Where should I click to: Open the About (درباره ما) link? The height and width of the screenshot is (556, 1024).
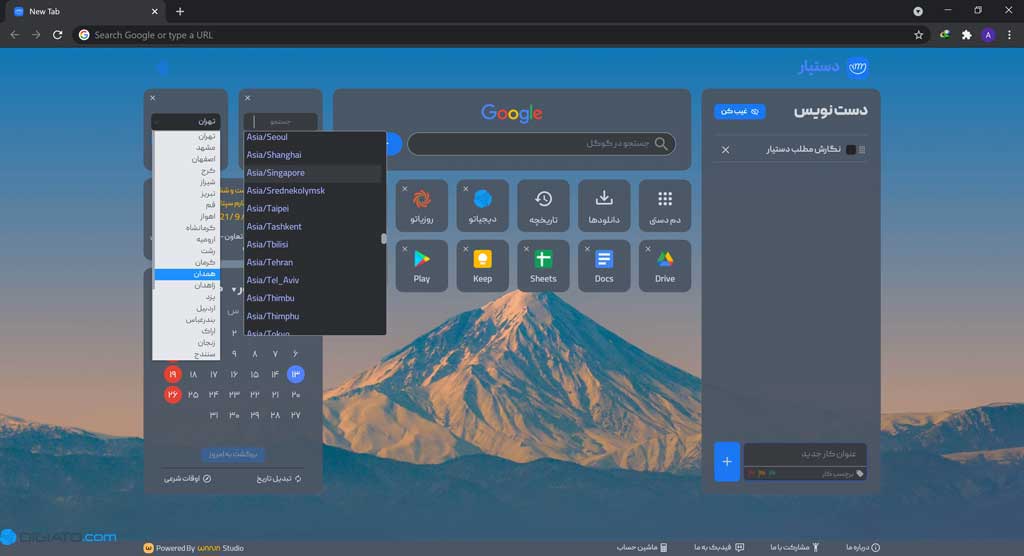[863, 548]
